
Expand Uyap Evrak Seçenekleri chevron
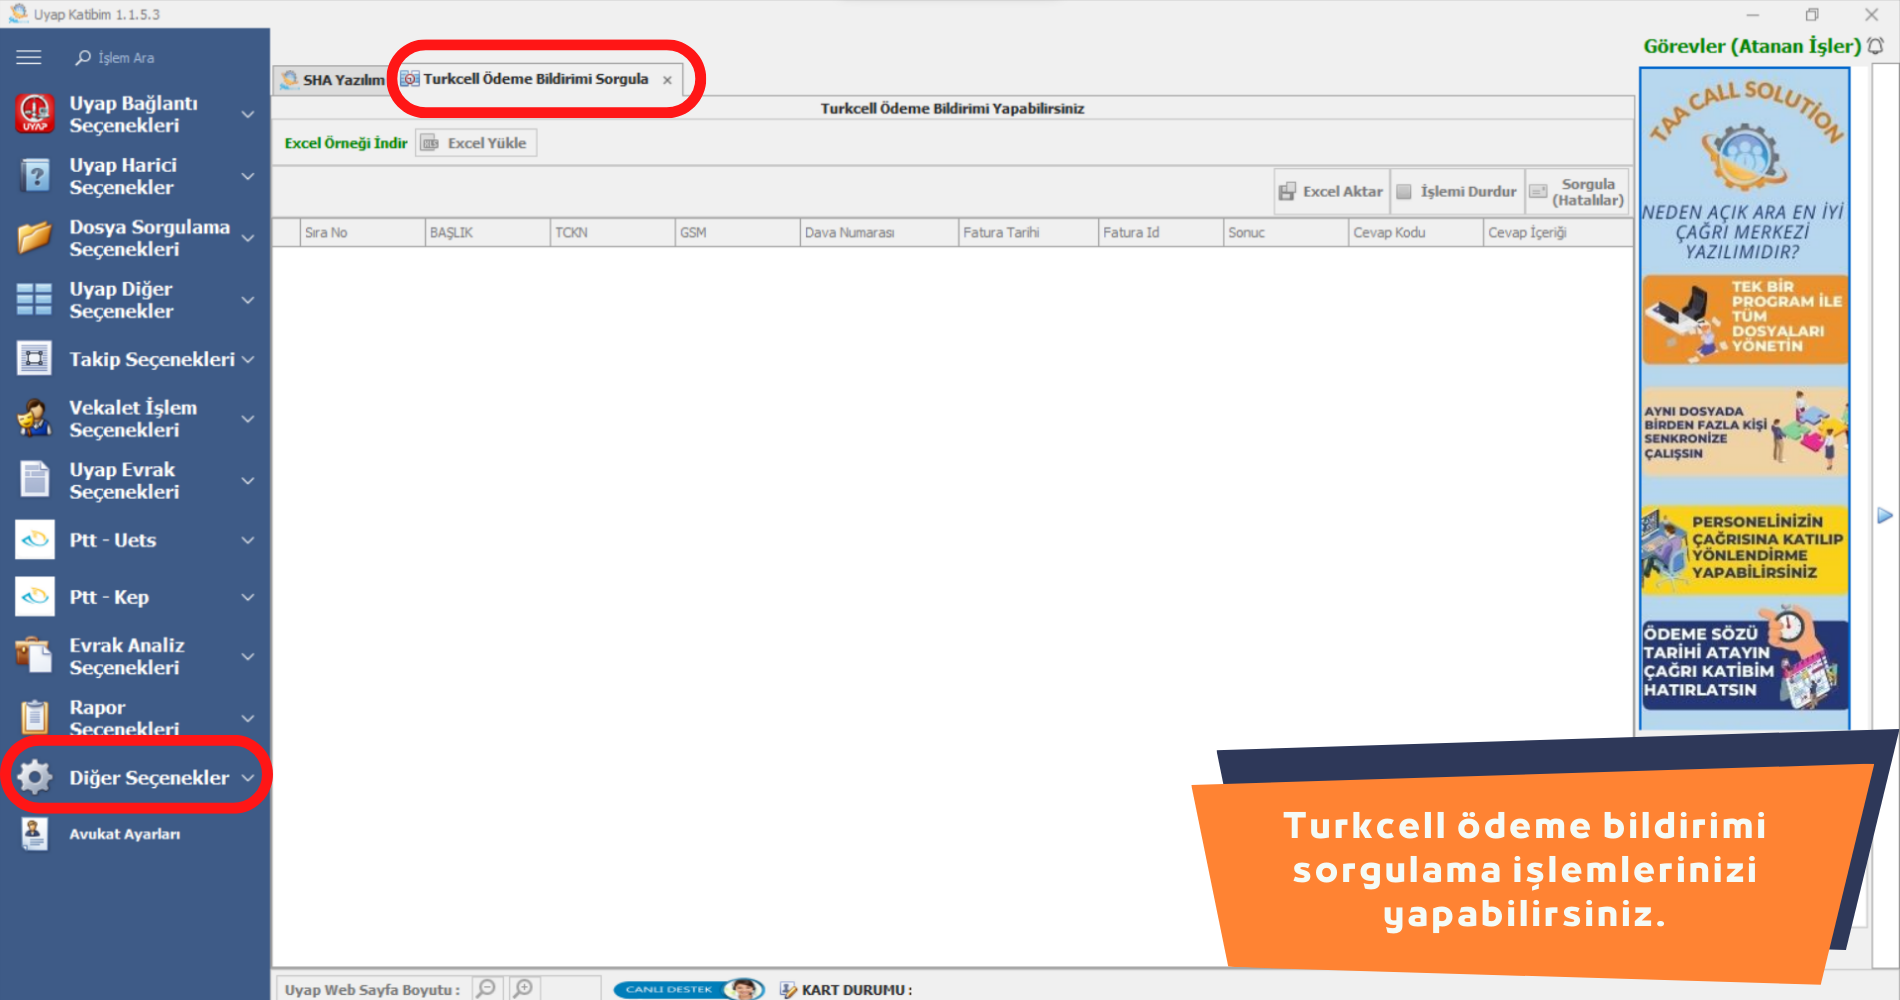pyautogui.click(x=248, y=481)
